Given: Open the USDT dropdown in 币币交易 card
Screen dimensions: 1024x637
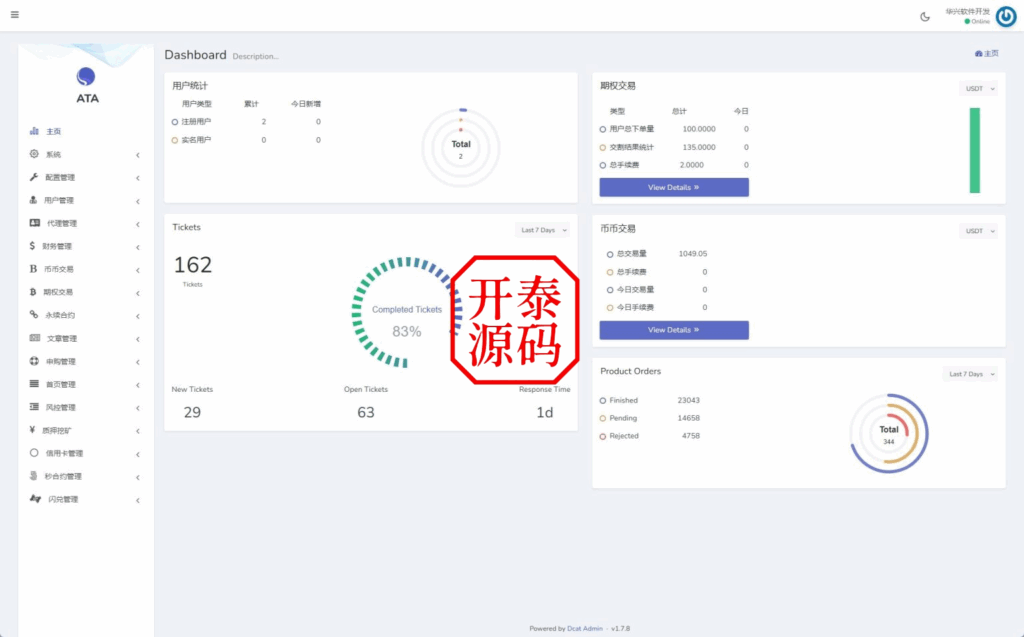Looking at the screenshot, I should 978,231.
